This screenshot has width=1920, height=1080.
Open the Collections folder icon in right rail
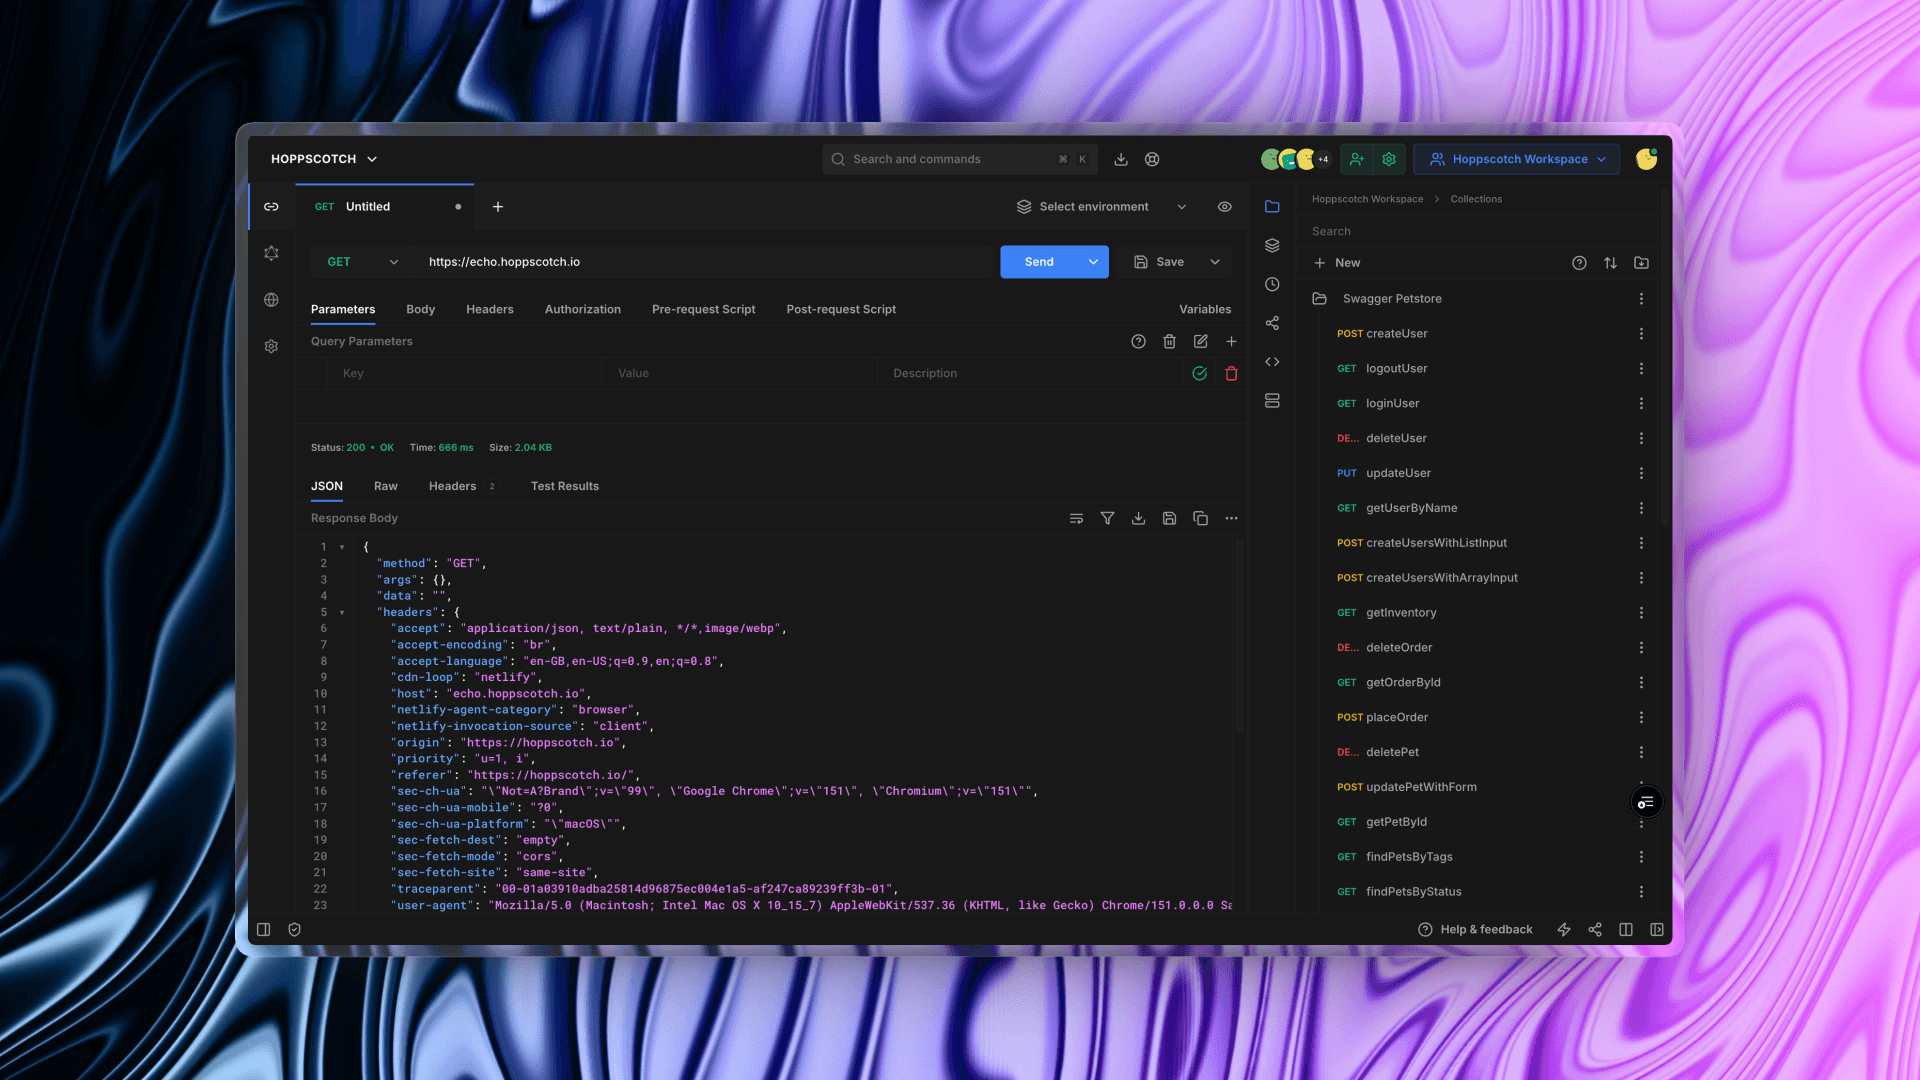(1272, 207)
